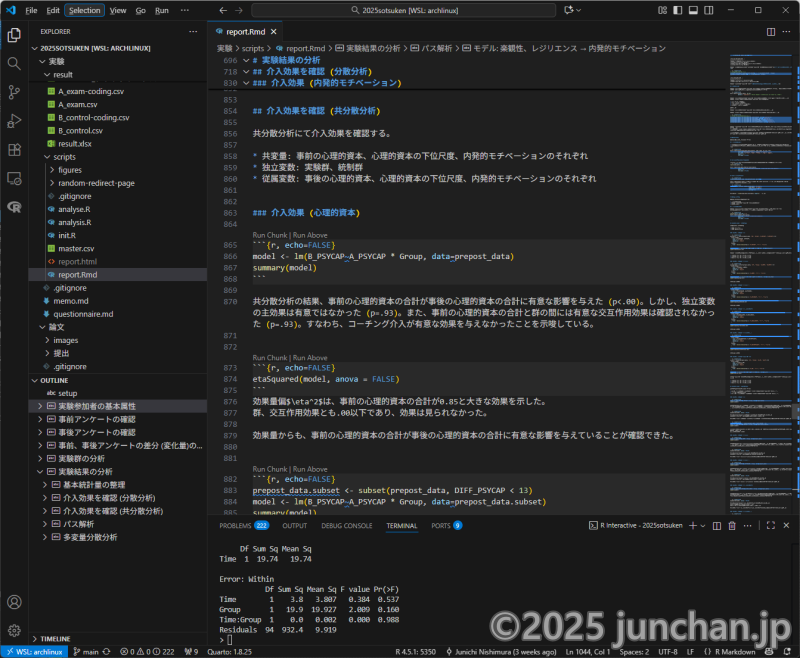Open the R extension sidebar panel
Image resolution: width=800 pixels, height=658 pixels.
click(x=14, y=207)
